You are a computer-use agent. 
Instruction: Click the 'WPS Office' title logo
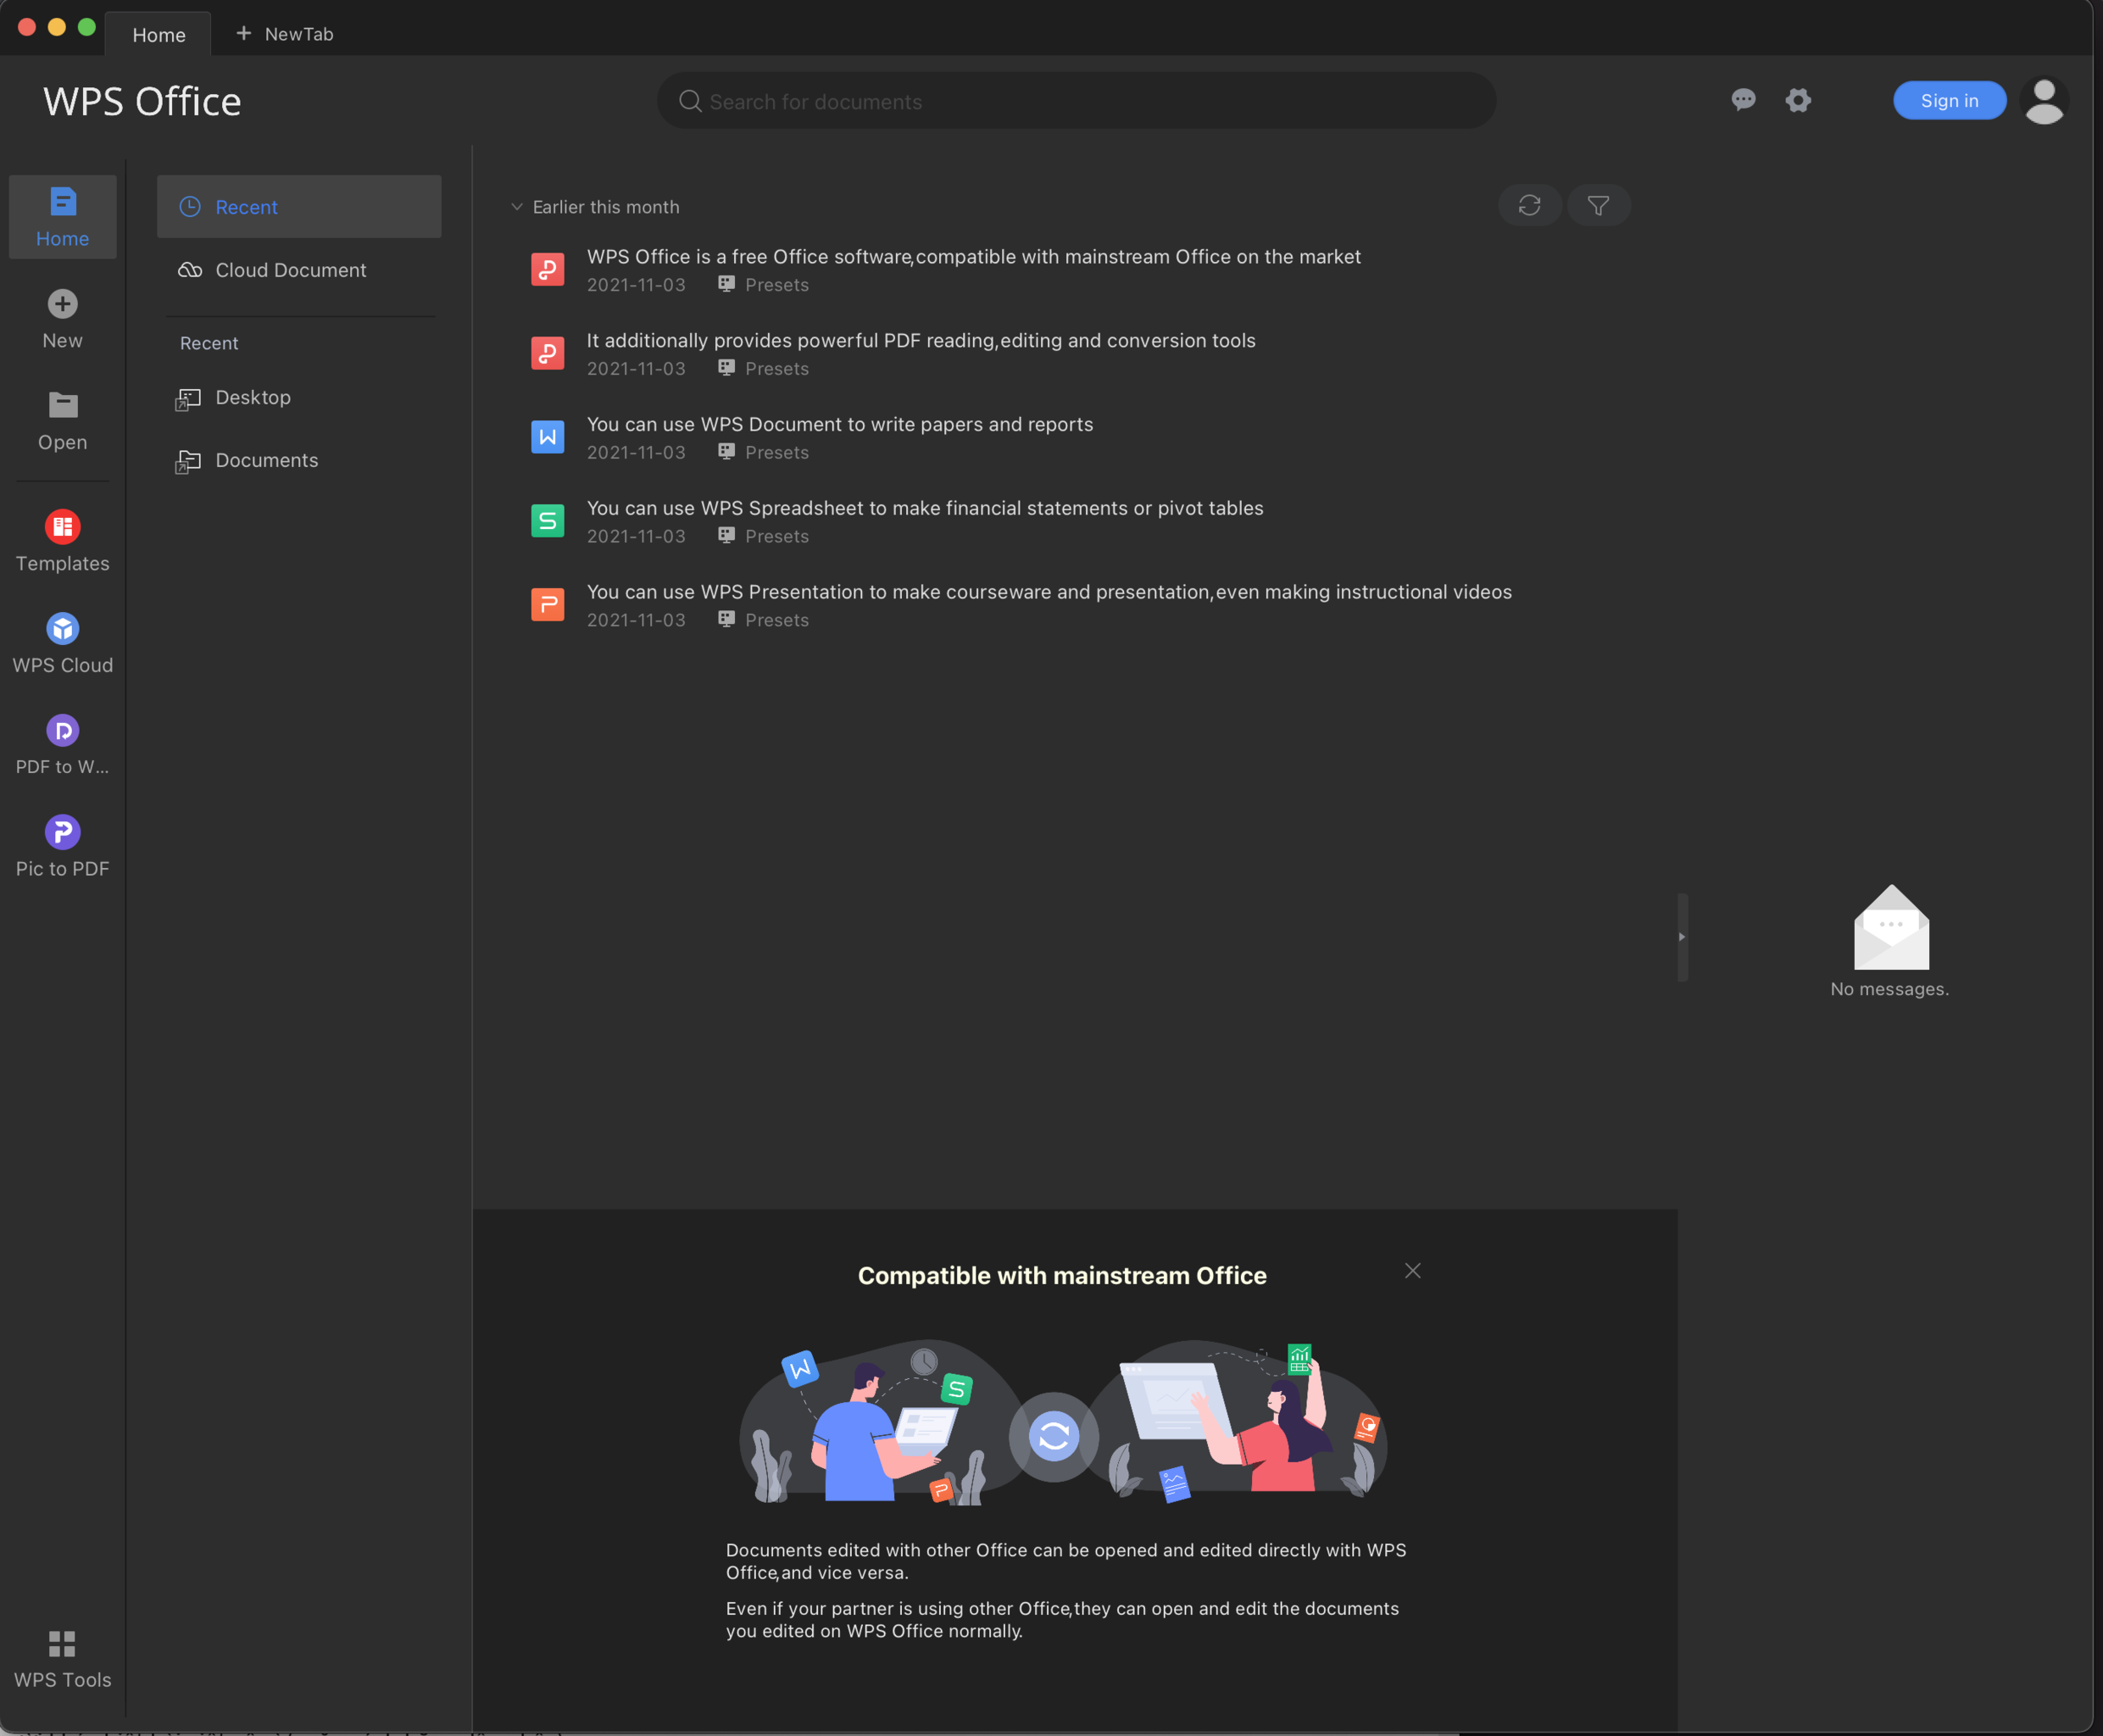[x=142, y=101]
